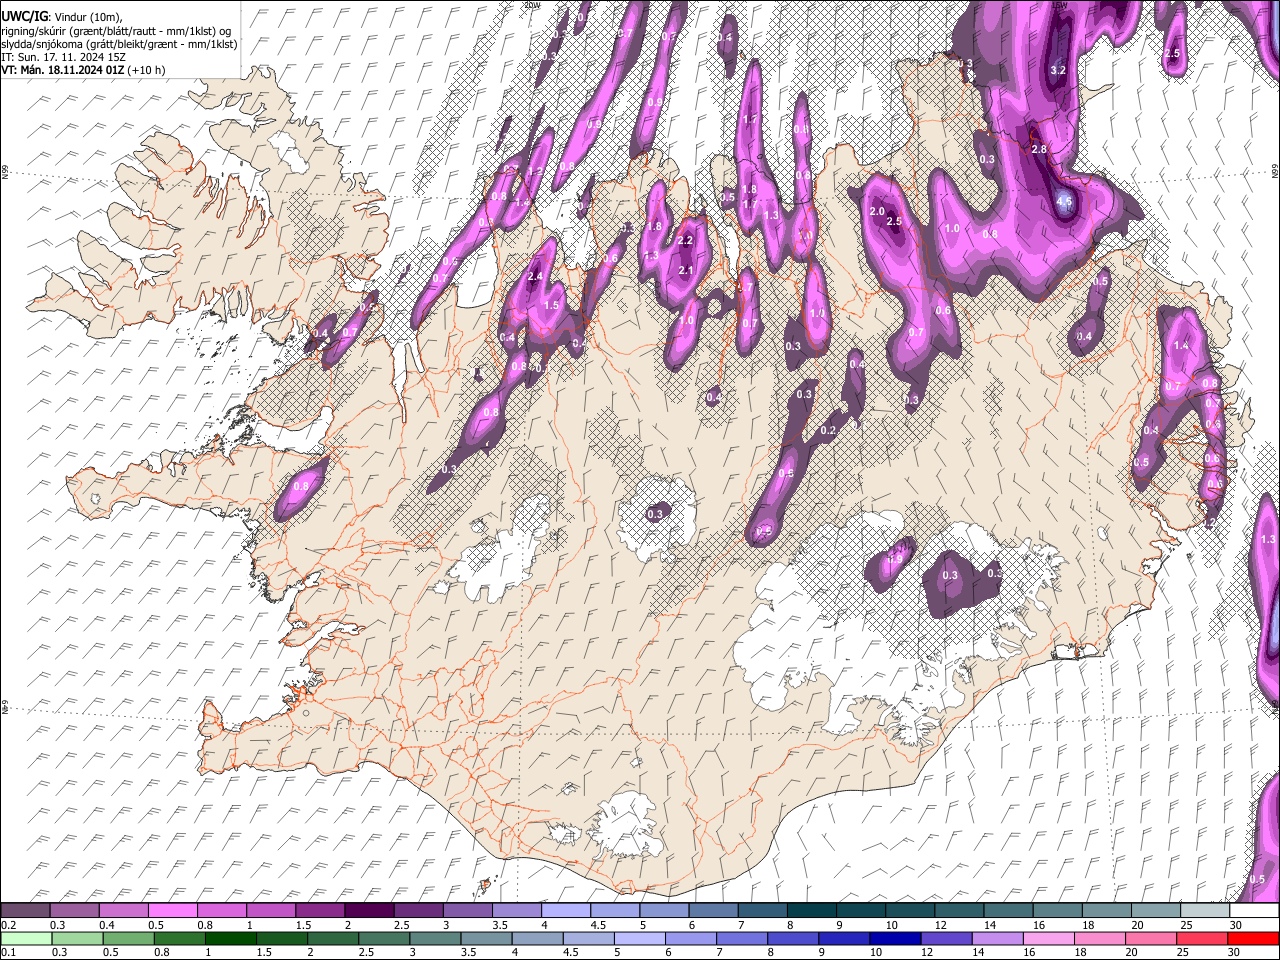
Task: Click the 2.4 precipitation value on the map
Action: coord(535,277)
